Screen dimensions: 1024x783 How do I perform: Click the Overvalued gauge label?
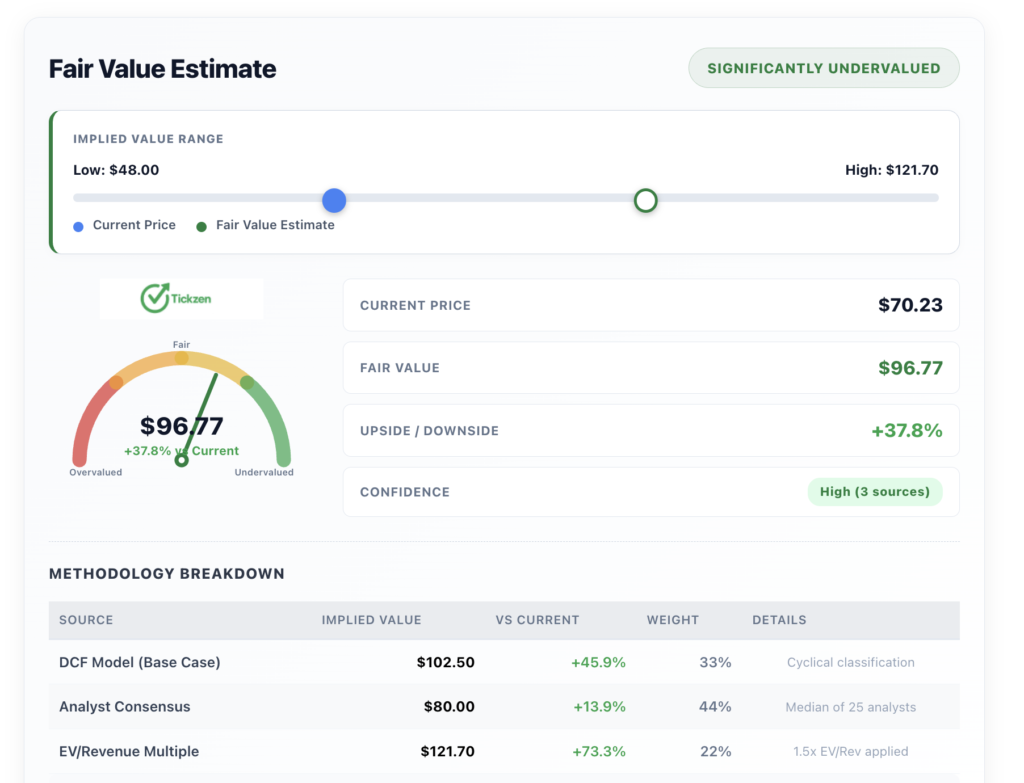click(95, 472)
